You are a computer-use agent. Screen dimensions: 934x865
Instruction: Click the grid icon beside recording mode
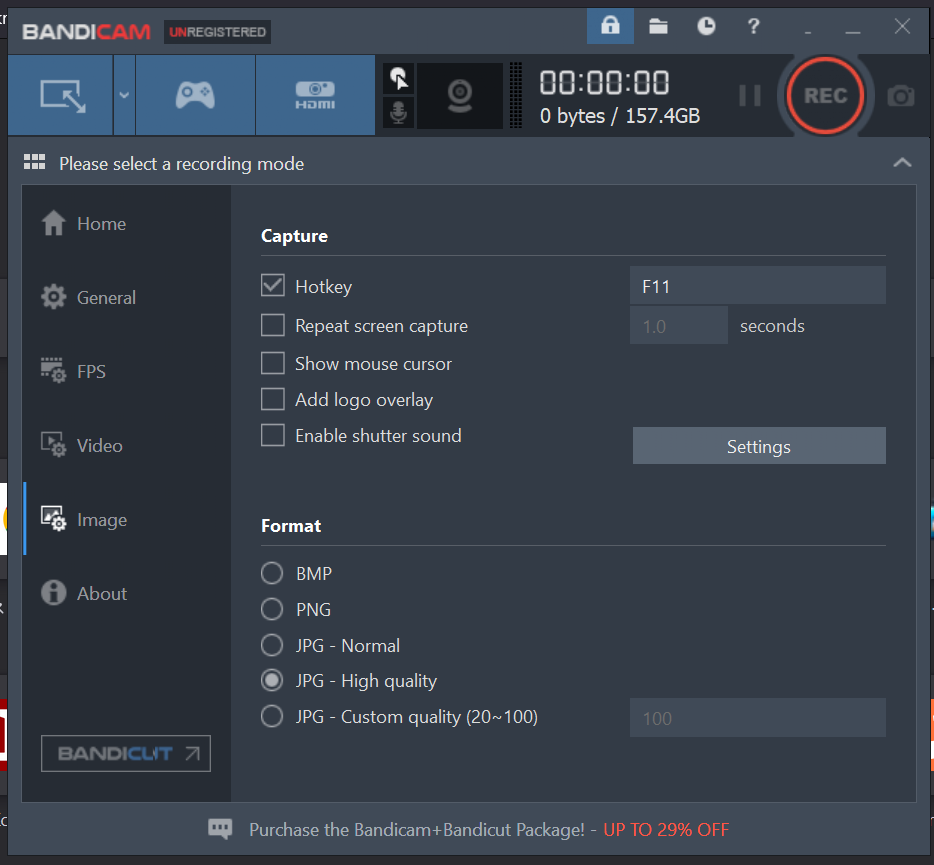pos(35,162)
